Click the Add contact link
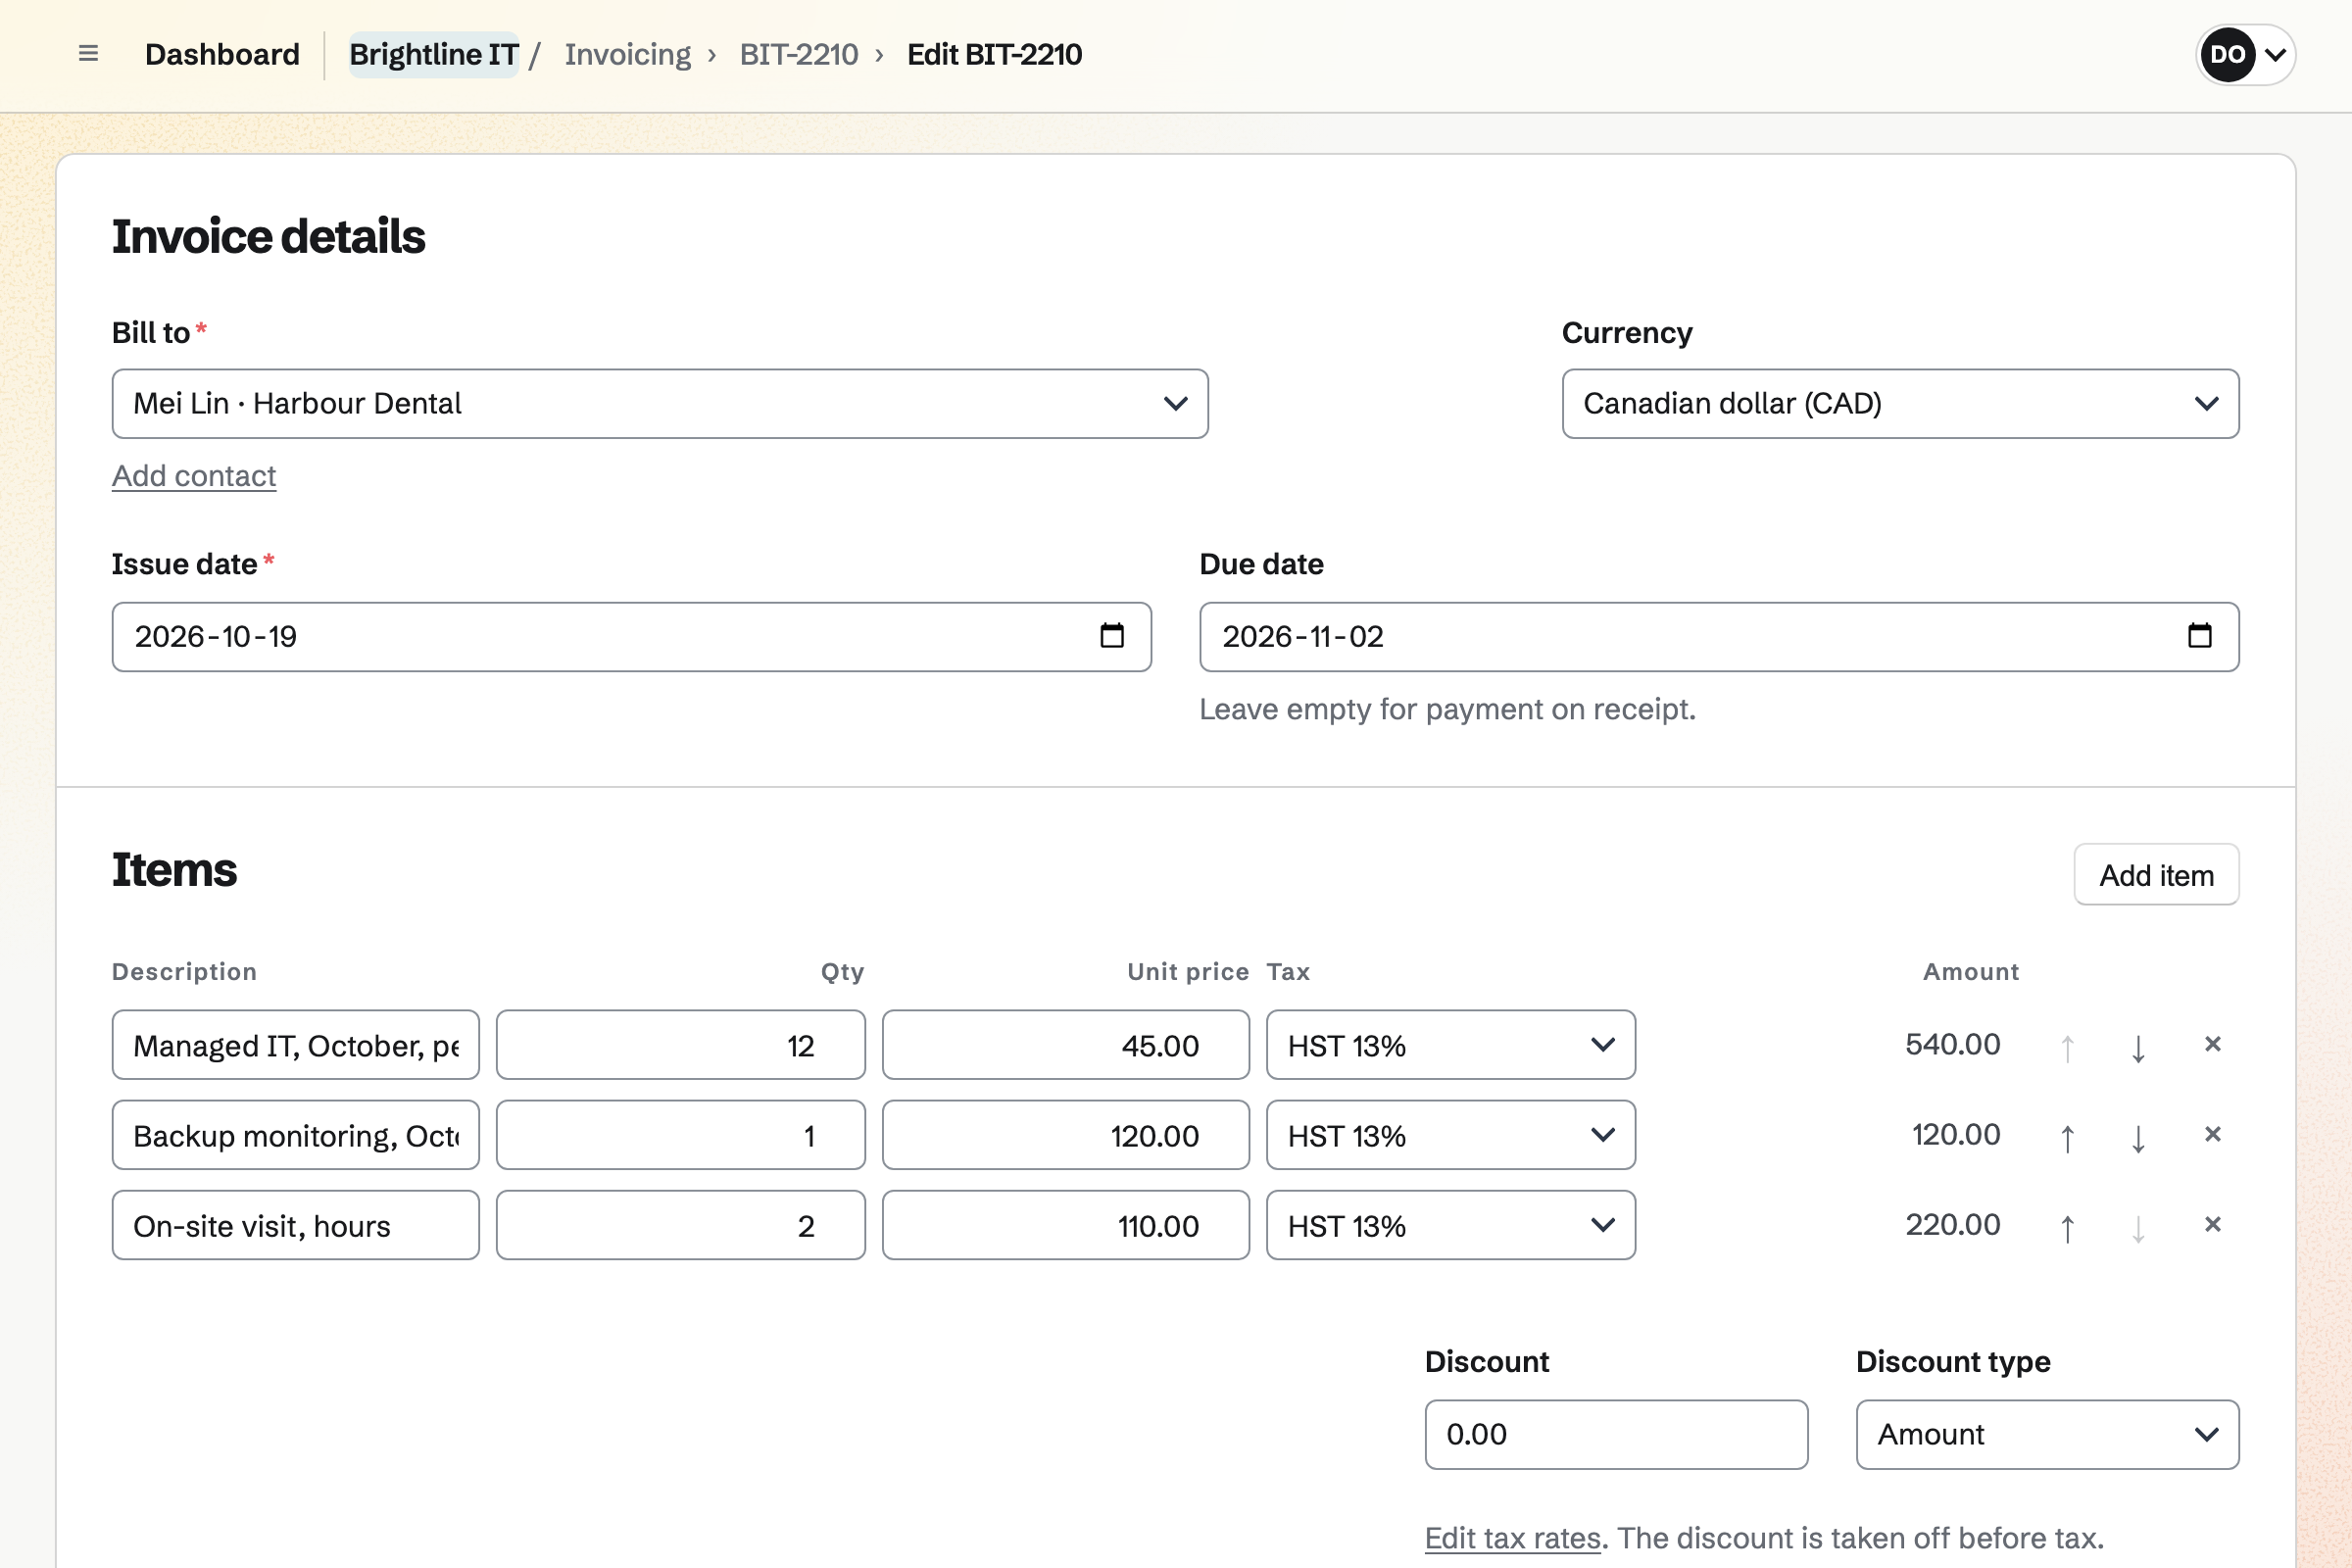2352x1568 pixels. (x=194, y=476)
